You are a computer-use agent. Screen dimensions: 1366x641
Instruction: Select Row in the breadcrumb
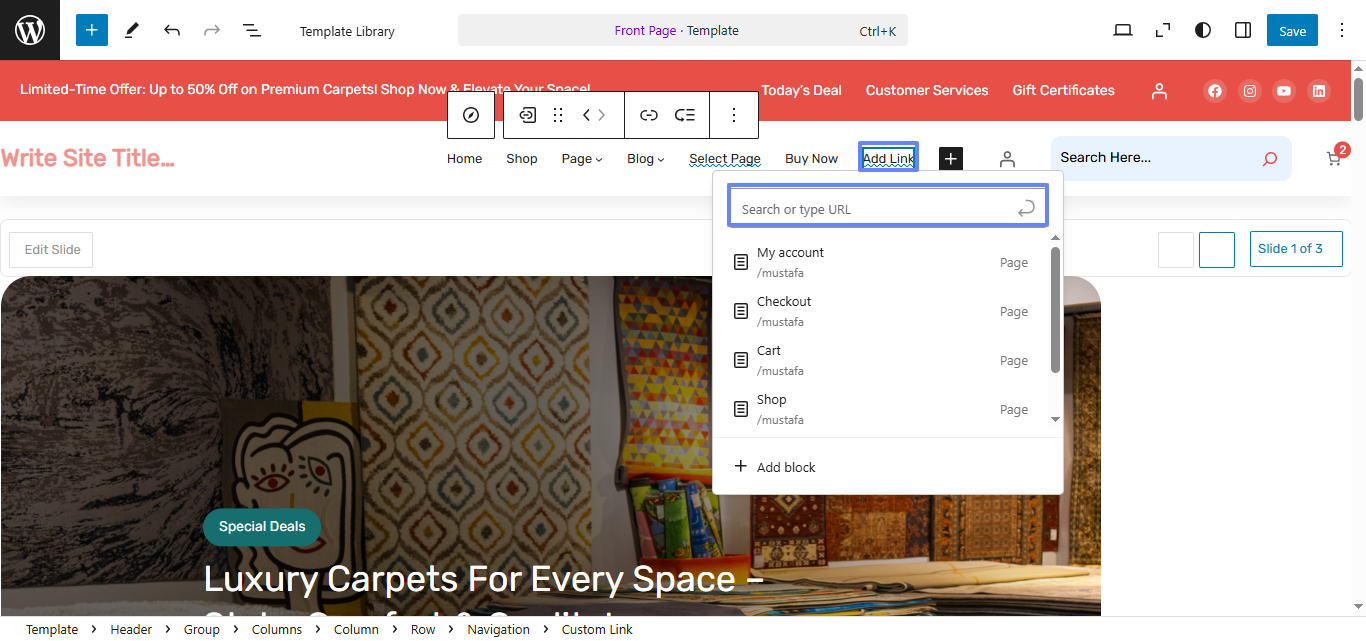423,630
